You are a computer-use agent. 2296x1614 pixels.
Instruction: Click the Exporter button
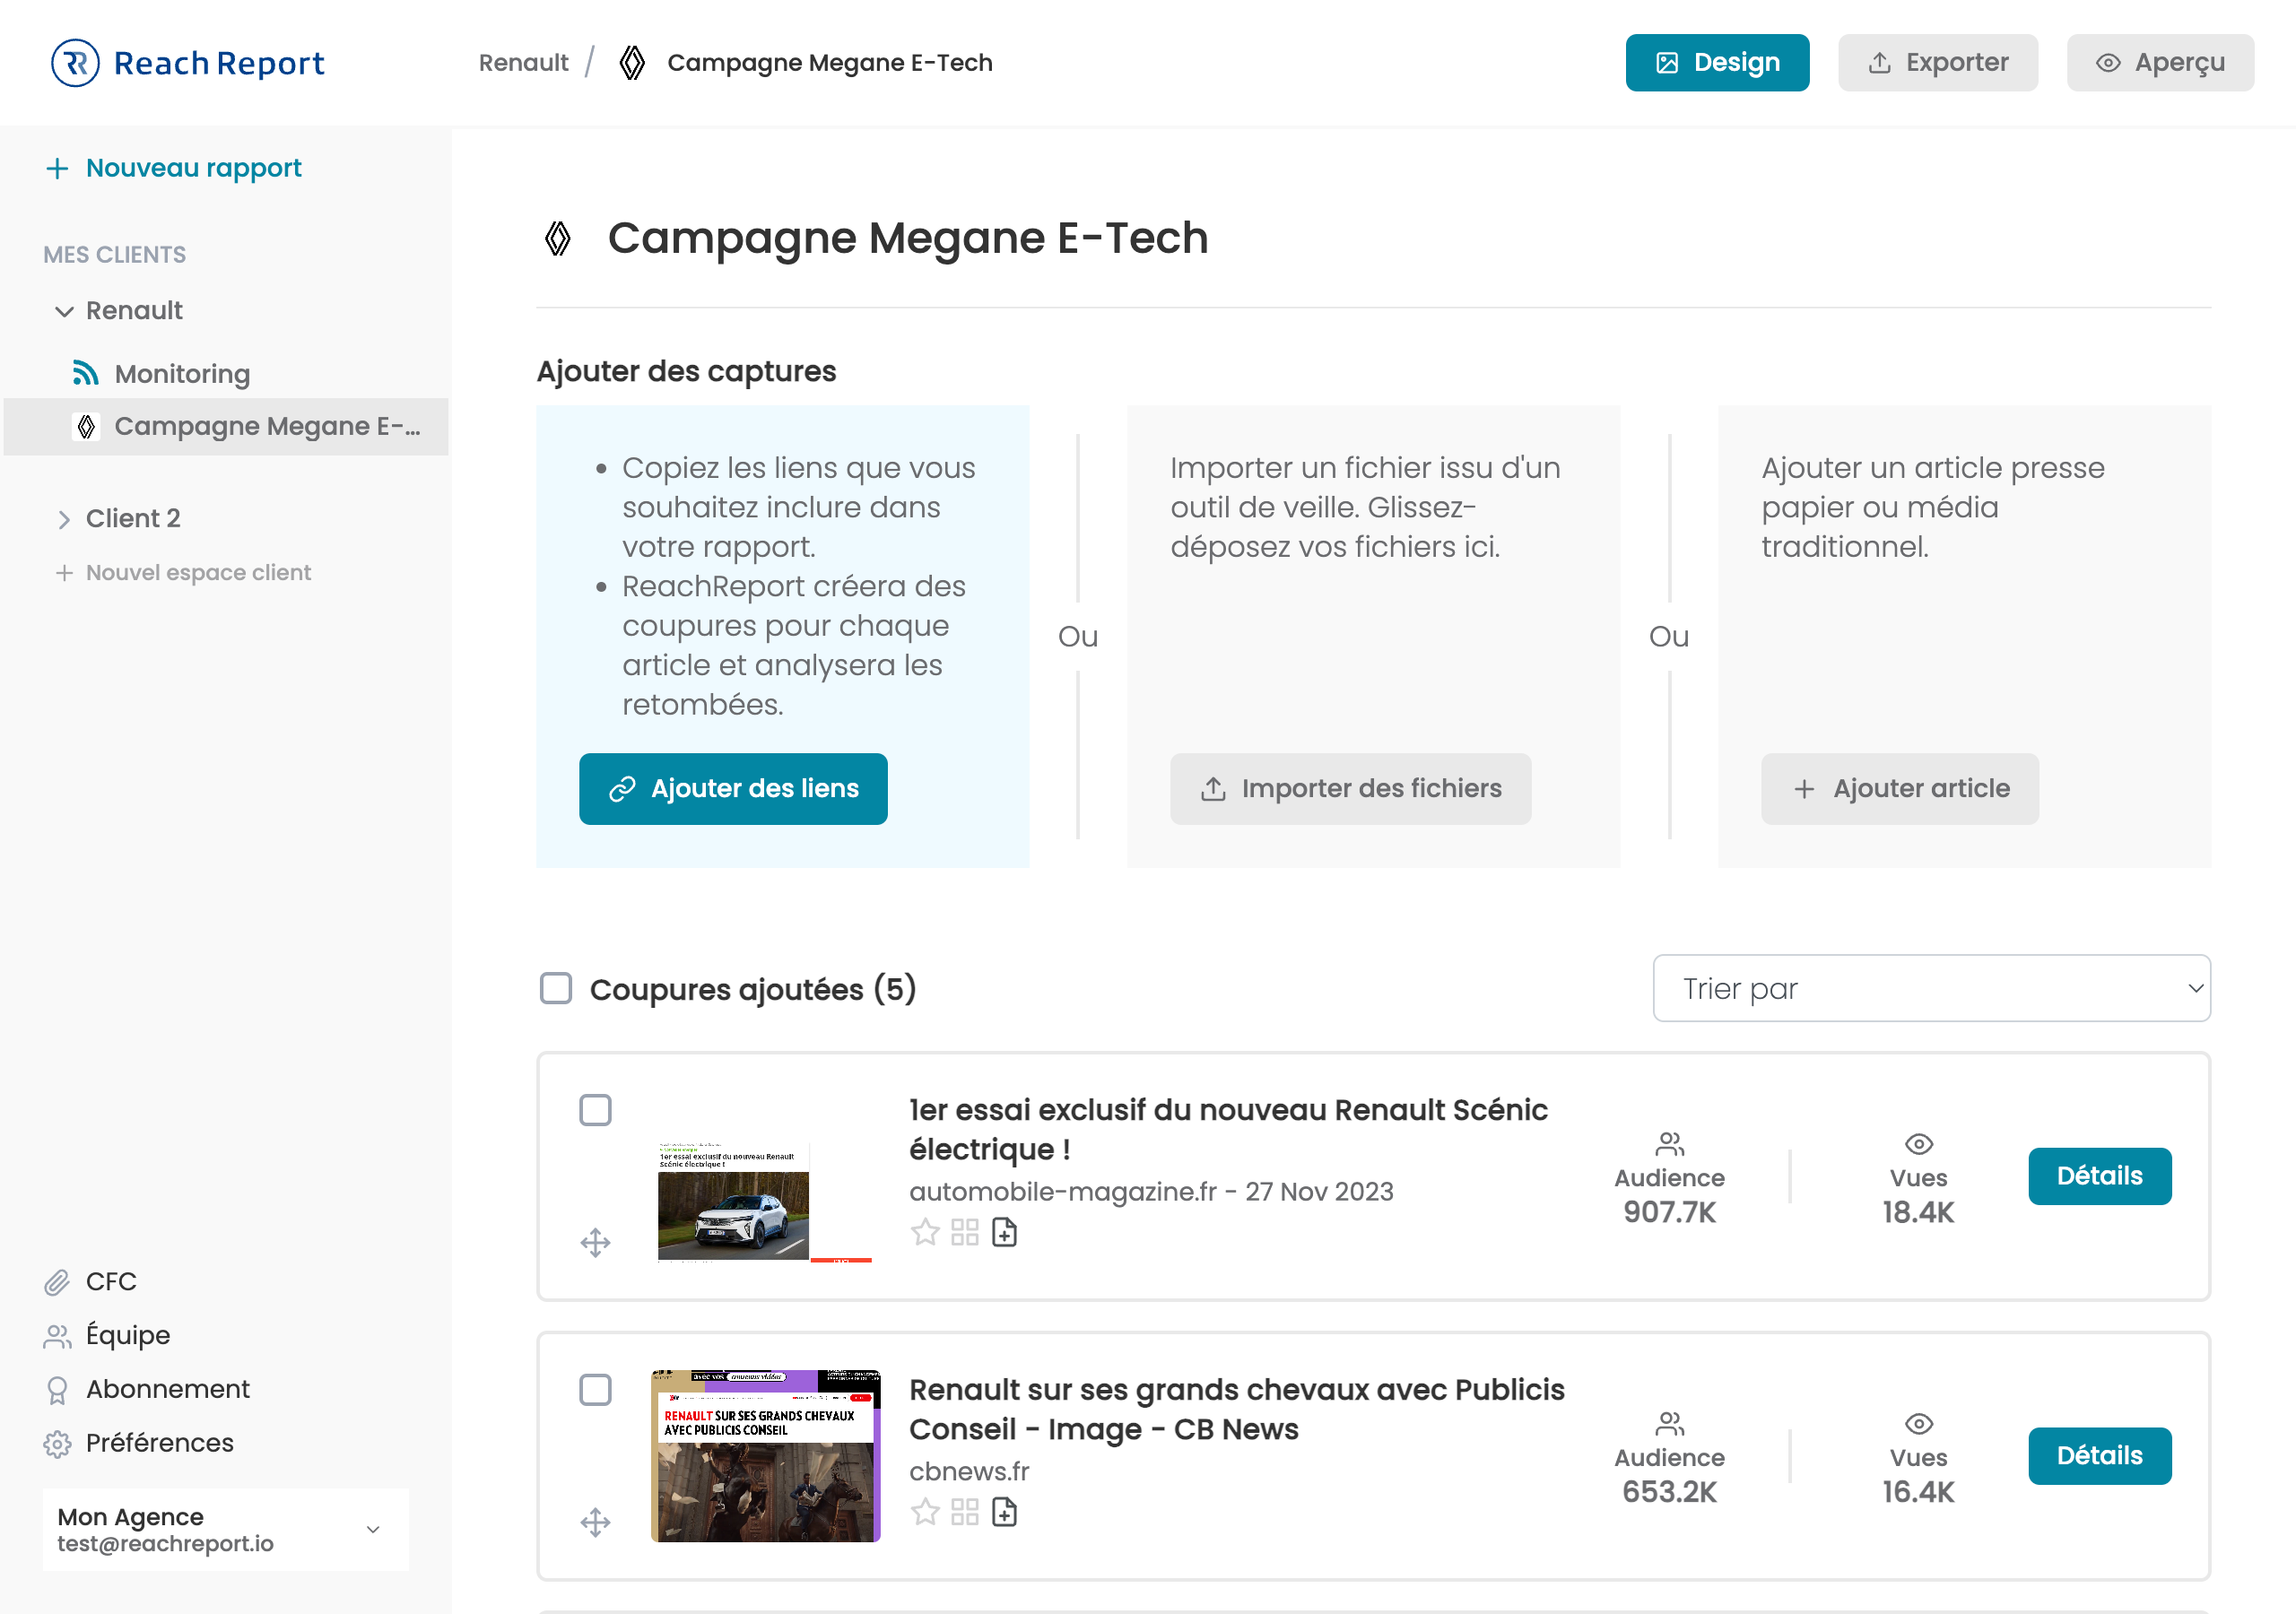click(1938, 63)
